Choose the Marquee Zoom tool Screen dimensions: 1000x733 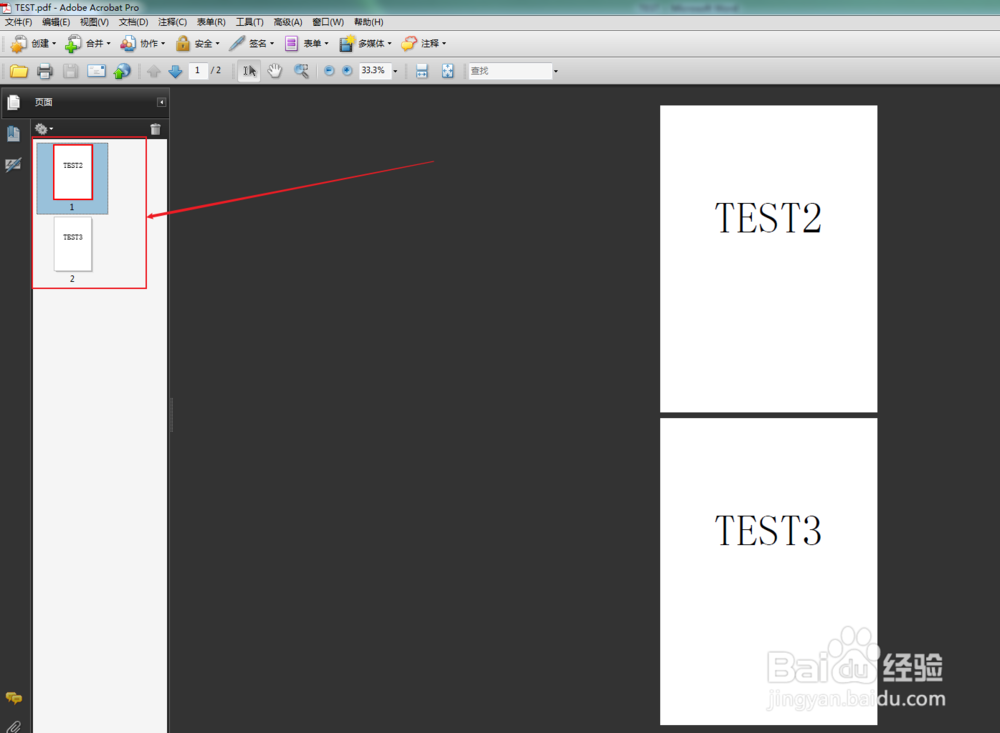point(301,71)
